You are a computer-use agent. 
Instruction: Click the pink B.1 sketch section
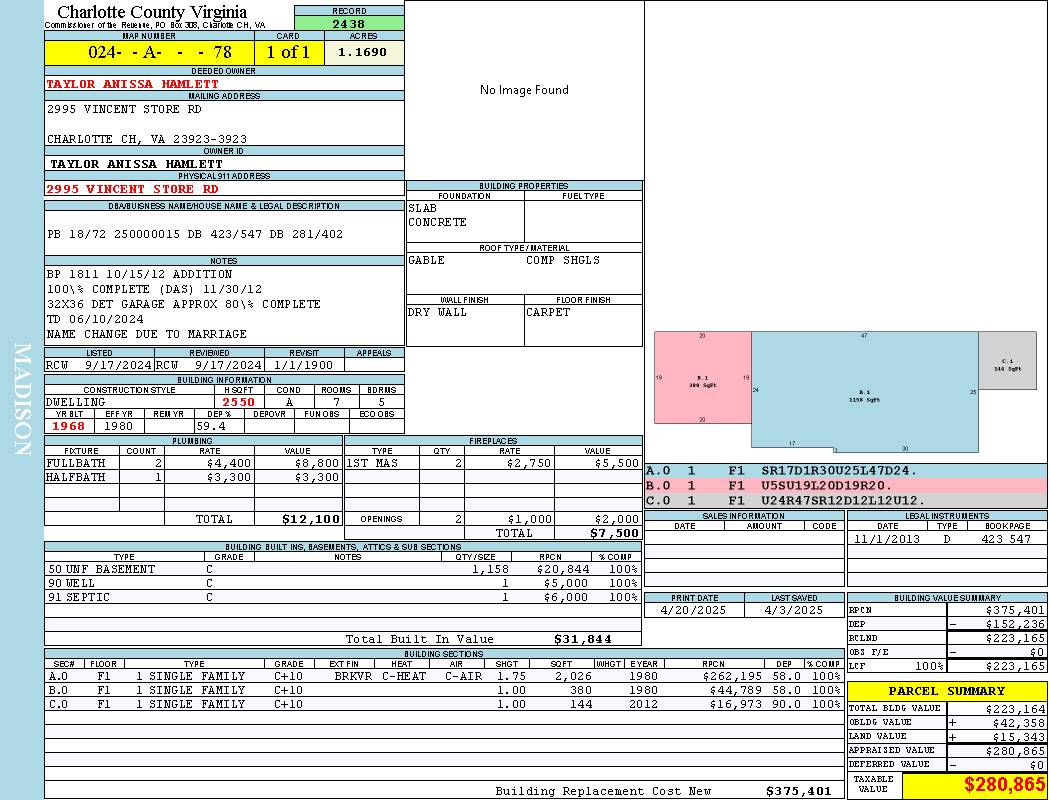[702, 378]
